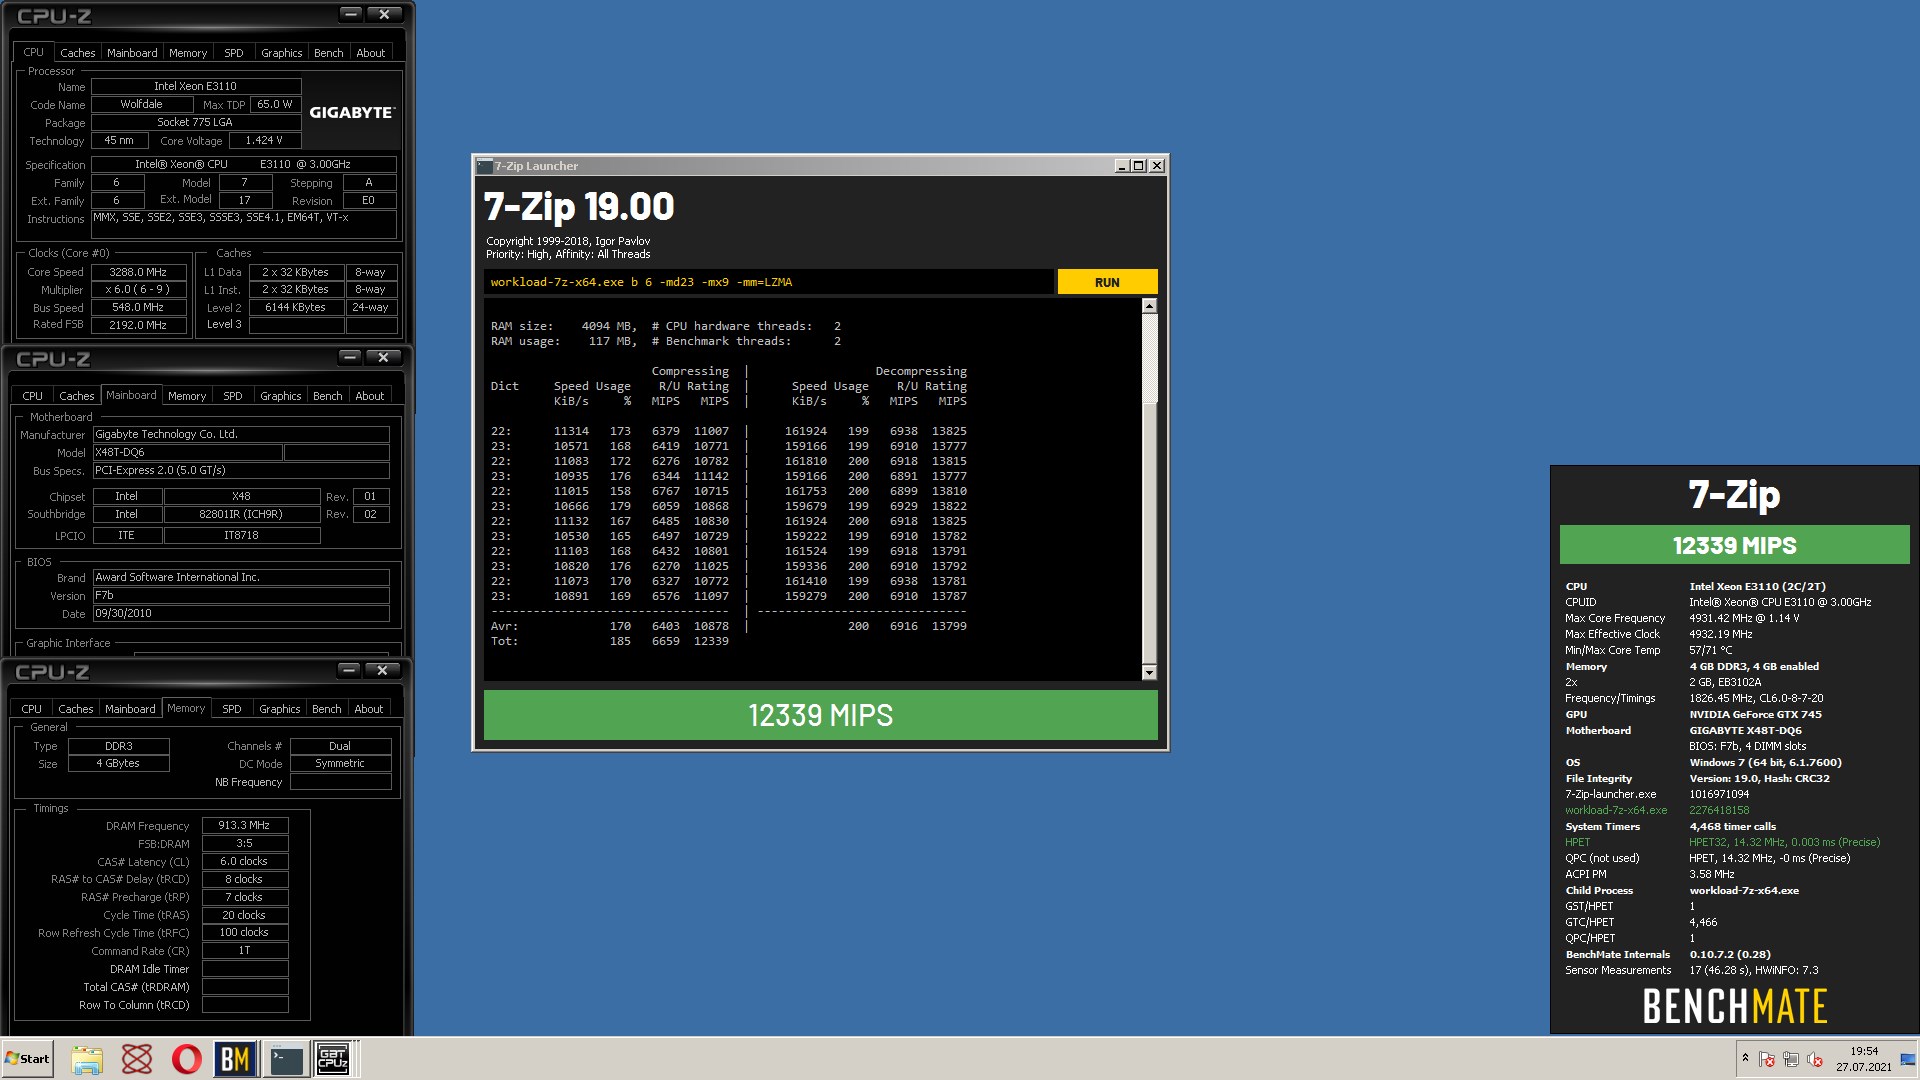The width and height of the screenshot is (1920, 1080).
Task: Open Memory tab in the Processor CPU-Z window
Action: pos(188,53)
